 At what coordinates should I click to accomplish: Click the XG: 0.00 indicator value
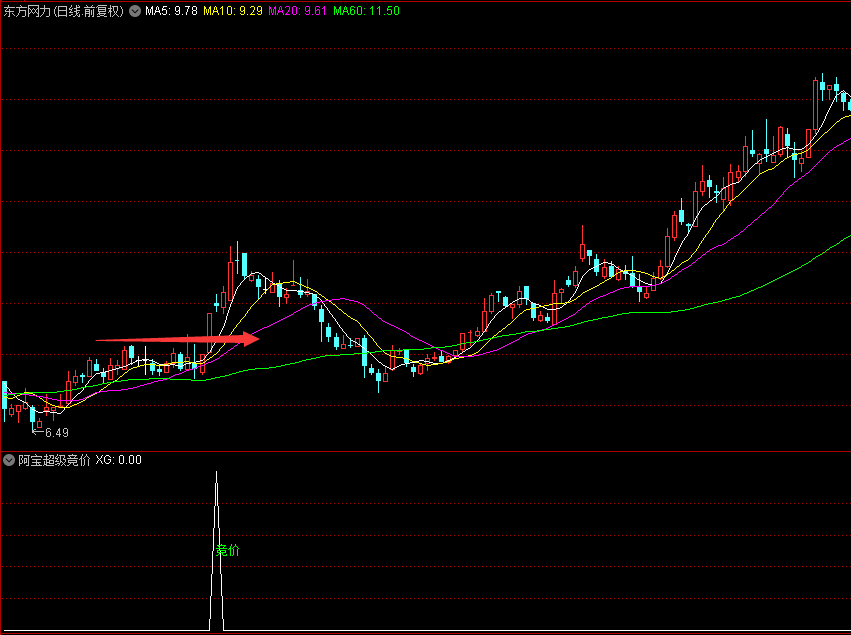118,460
